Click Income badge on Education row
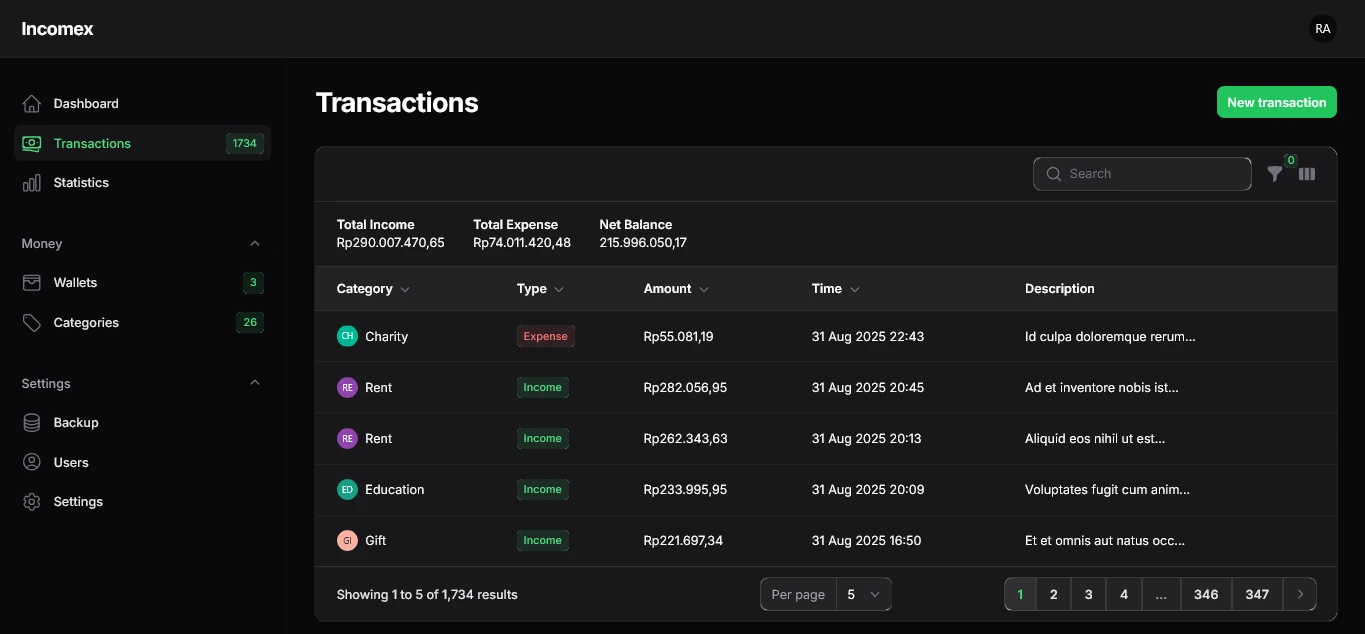 [x=543, y=490]
